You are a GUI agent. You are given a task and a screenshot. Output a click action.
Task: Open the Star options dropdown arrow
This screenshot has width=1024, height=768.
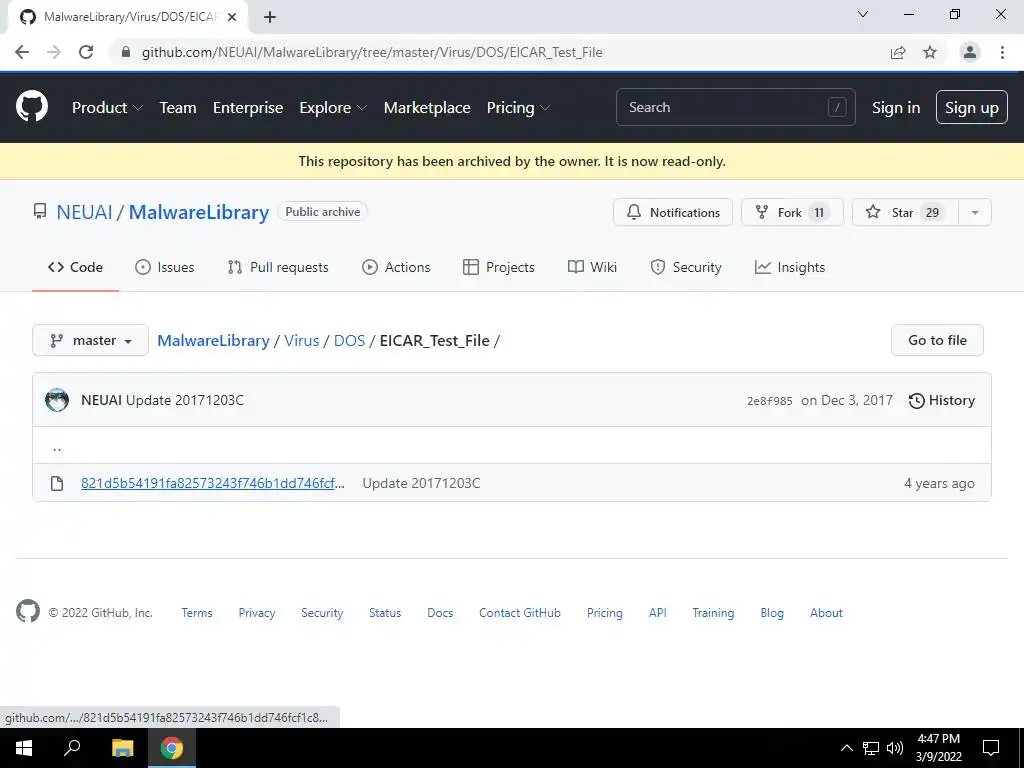pos(975,212)
